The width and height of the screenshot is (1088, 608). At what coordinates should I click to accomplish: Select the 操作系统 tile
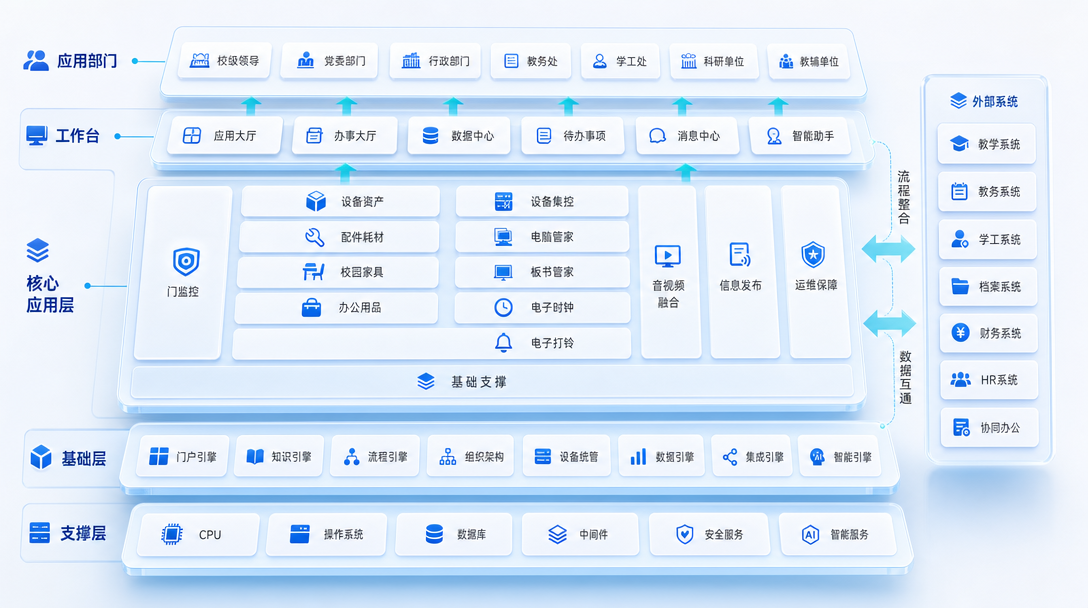coord(325,534)
